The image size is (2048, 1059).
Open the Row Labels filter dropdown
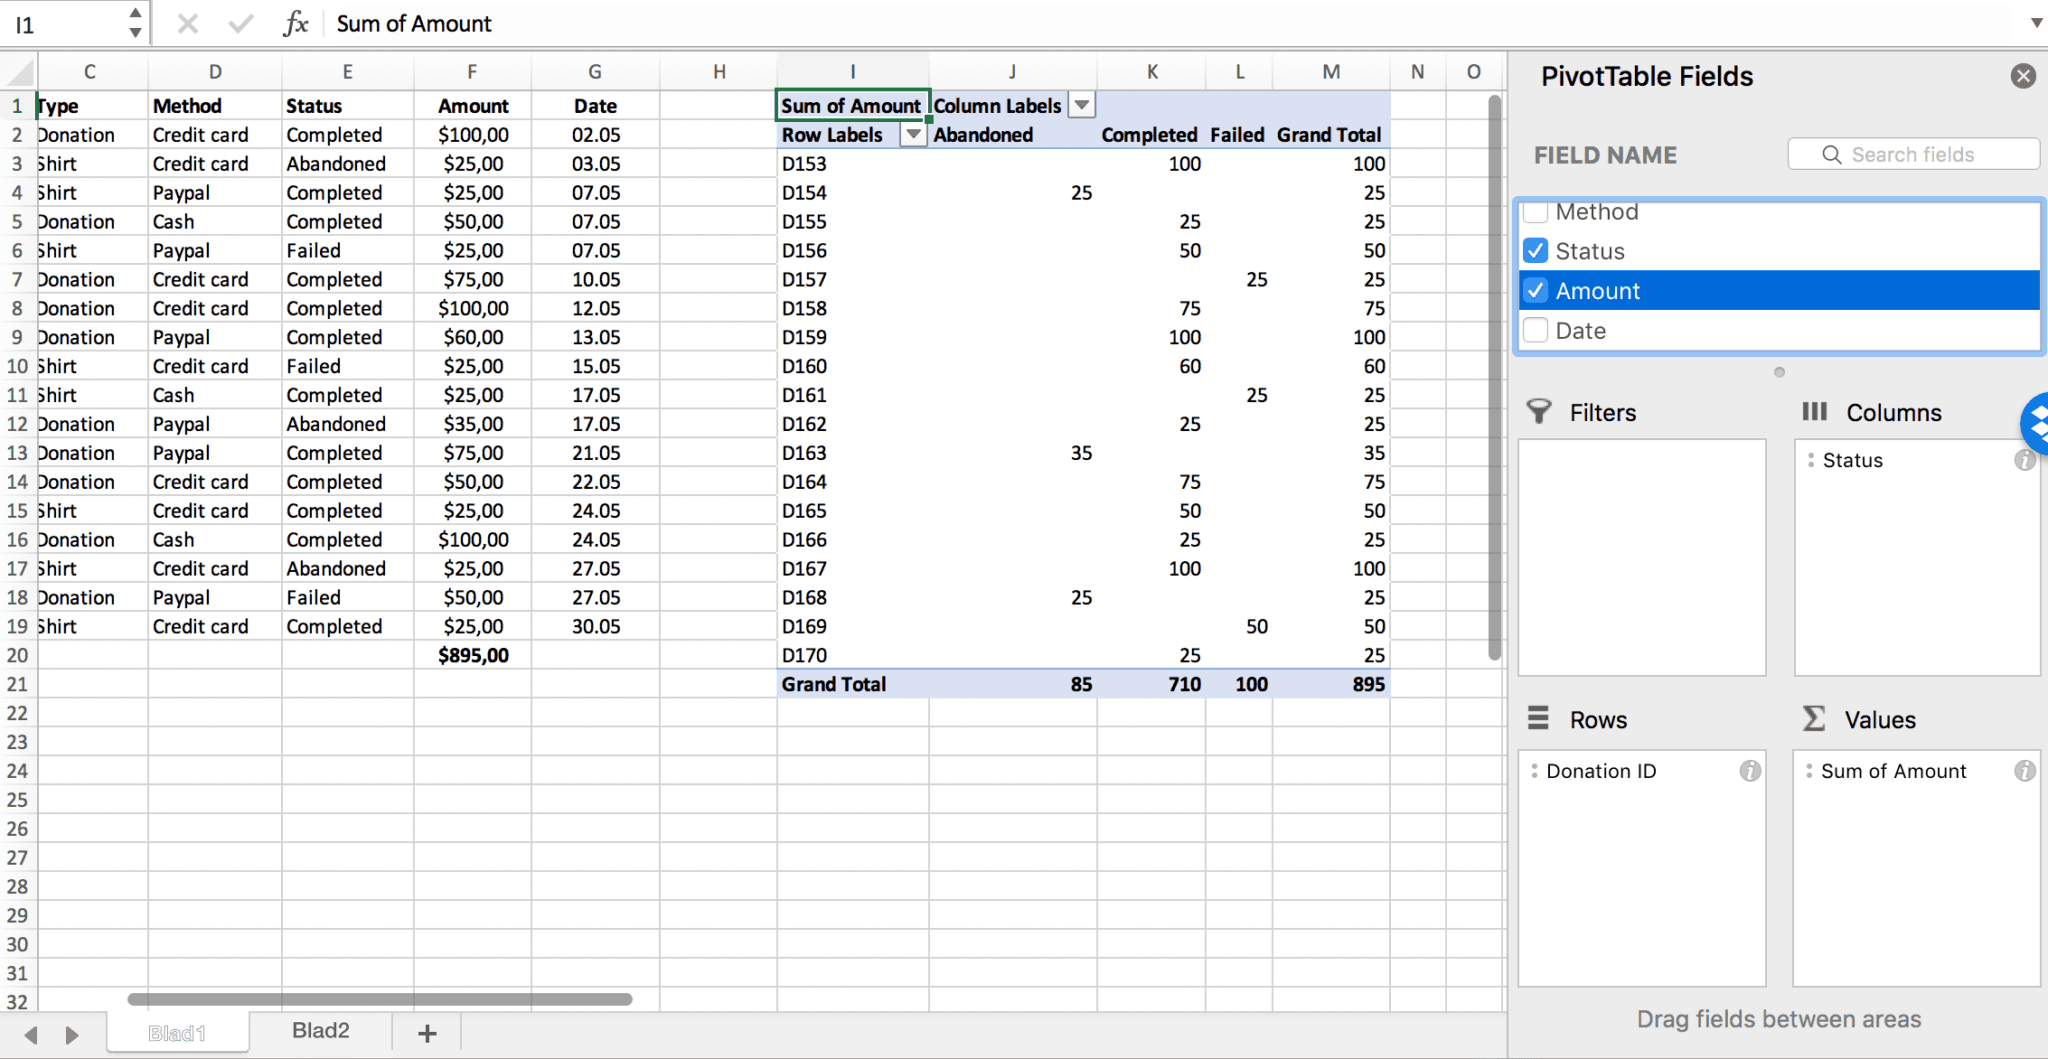pyautogui.click(x=911, y=134)
